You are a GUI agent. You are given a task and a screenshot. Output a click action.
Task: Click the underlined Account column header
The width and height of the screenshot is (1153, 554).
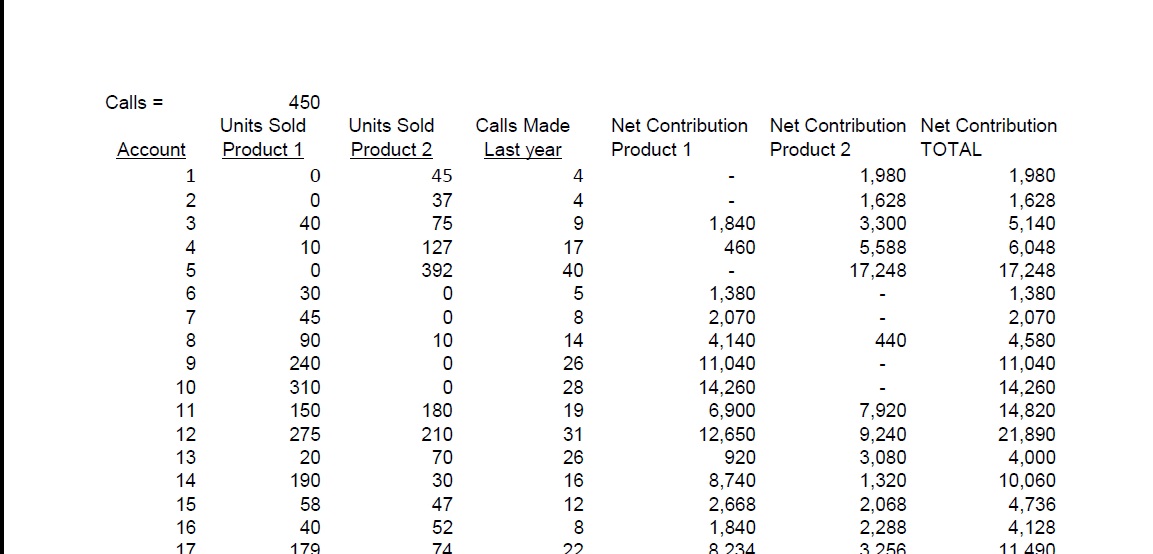[x=151, y=150]
